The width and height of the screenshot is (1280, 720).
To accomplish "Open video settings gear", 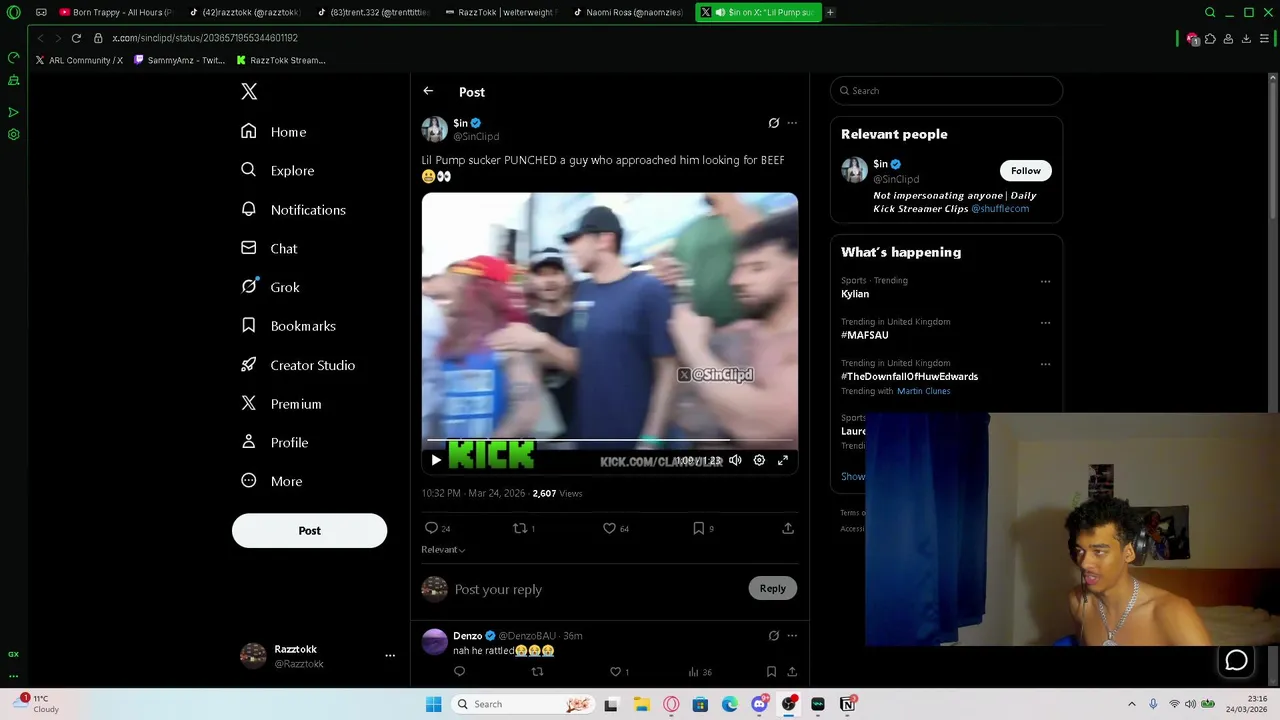I will pyautogui.click(x=759, y=460).
